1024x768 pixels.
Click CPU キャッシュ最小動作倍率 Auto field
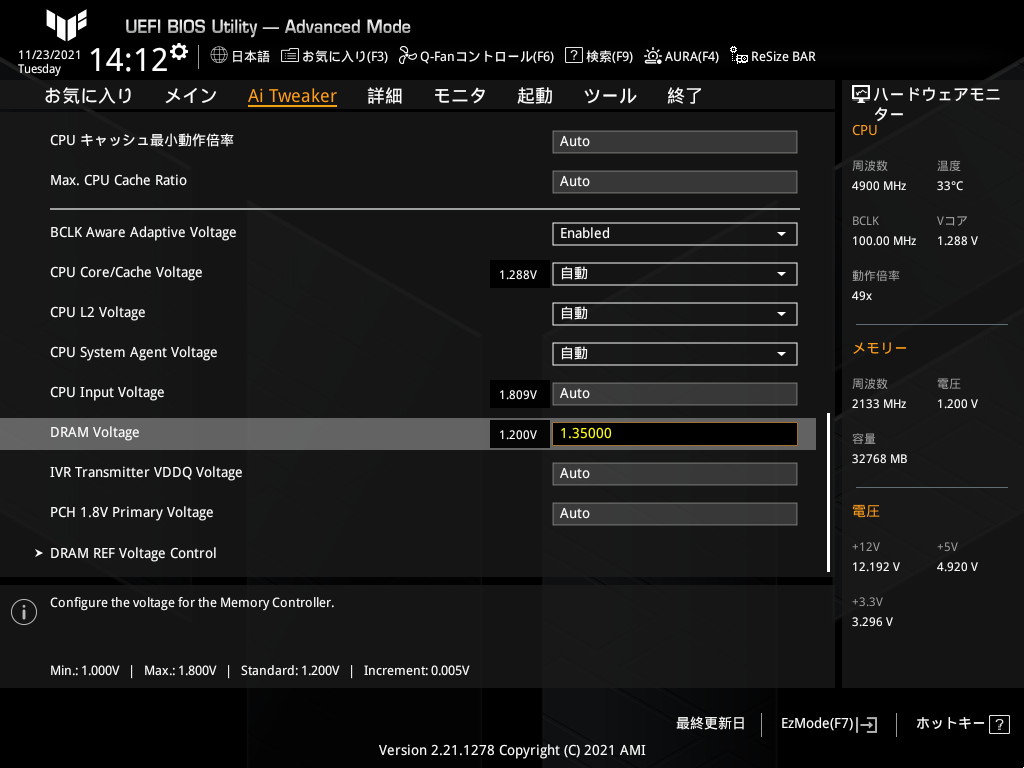(675, 142)
